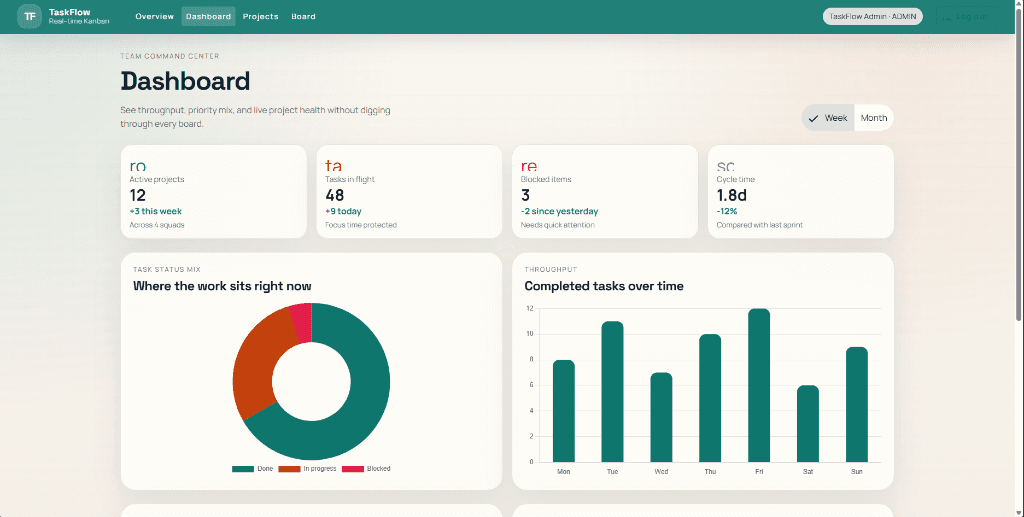
Task: Click the Thu throughput bar
Action: (x=710, y=398)
